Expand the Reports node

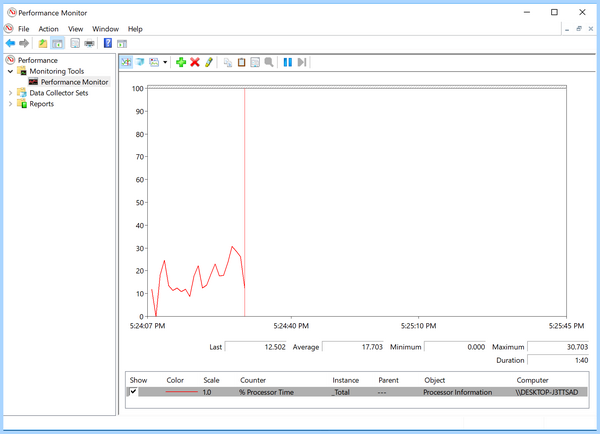[x=10, y=104]
